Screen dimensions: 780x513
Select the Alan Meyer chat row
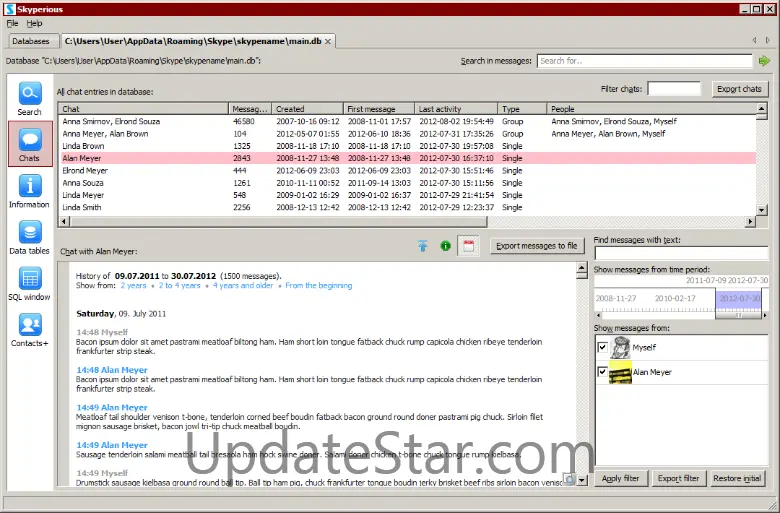click(x=407, y=158)
